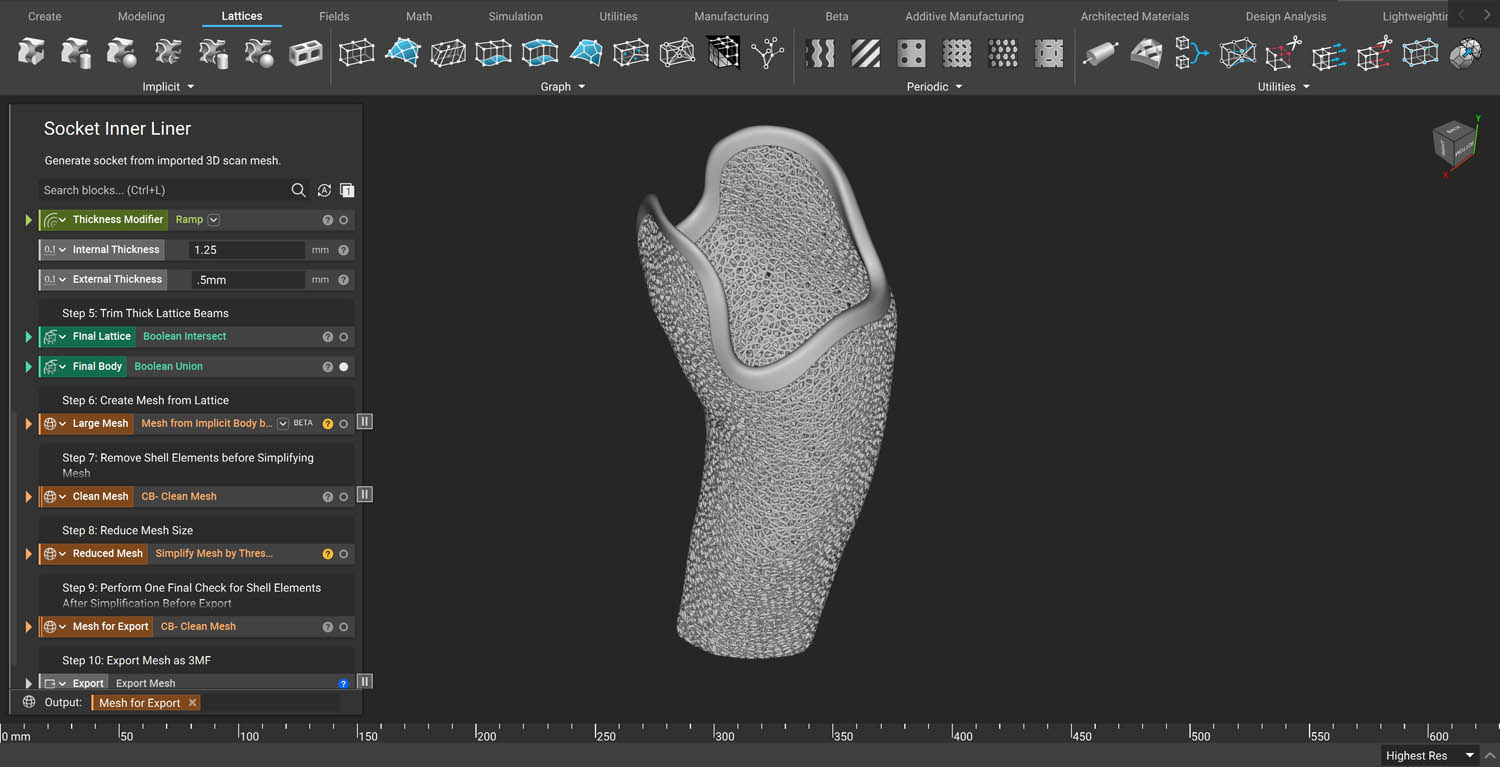Click the search magnifier in the blocks field
This screenshot has width=1500, height=767.
298,190
